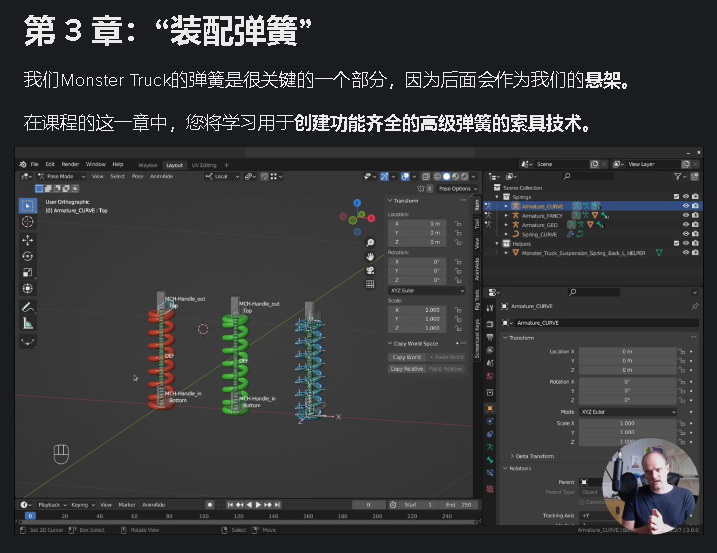The image size is (717, 553).
Task: Toggle render camera icon for Armature_CURVE
Action: [x=695, y=206]
